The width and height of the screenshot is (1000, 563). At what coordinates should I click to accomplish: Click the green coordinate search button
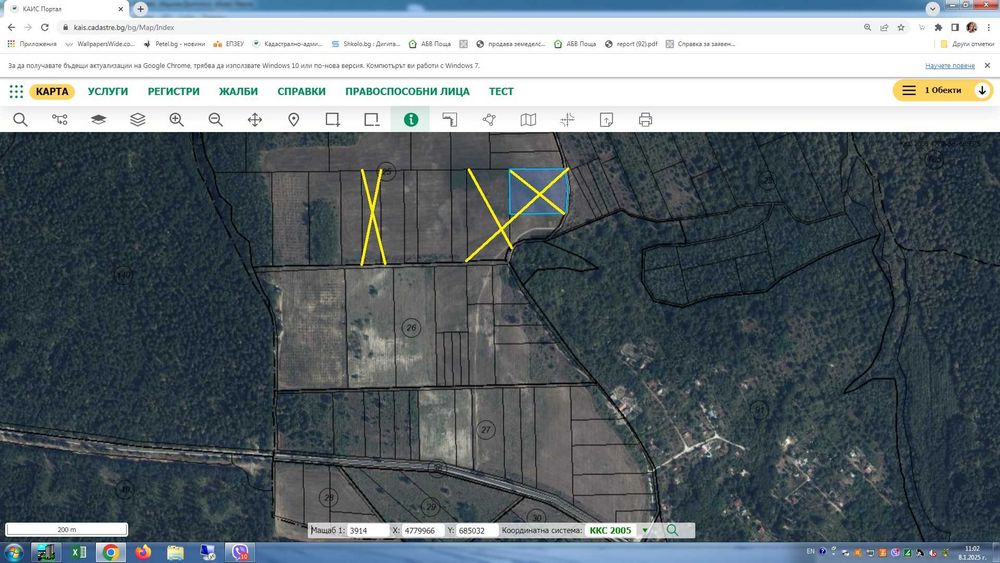(672, 530)
